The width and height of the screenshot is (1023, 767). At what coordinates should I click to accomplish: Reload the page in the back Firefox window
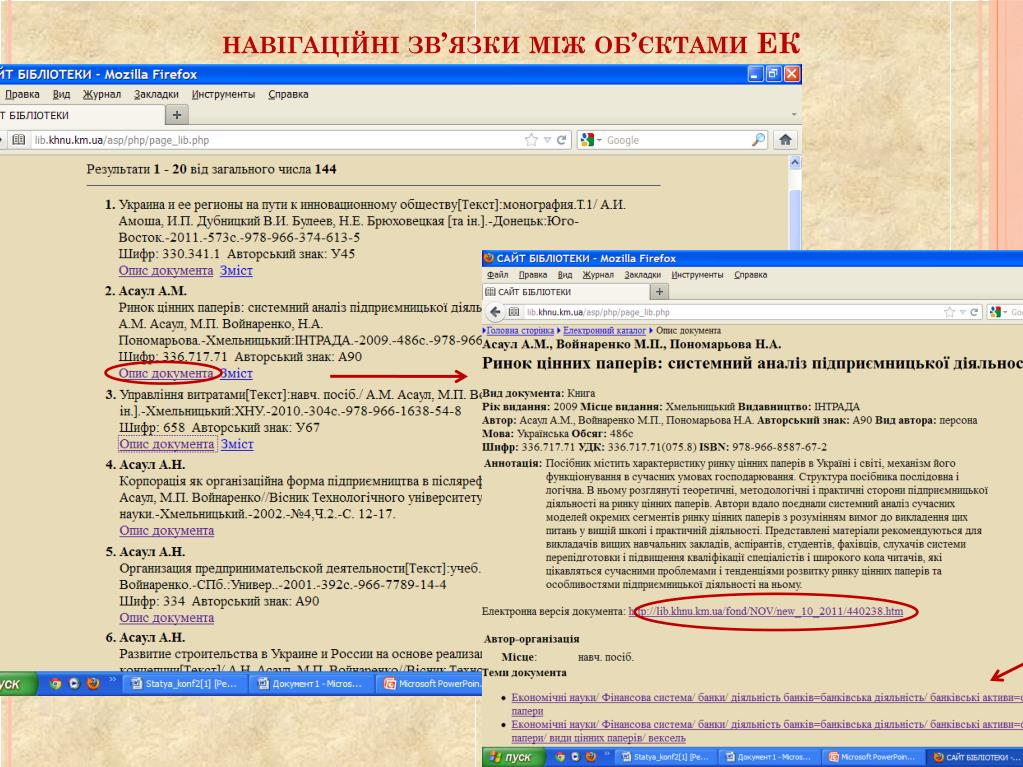point(561,140)
